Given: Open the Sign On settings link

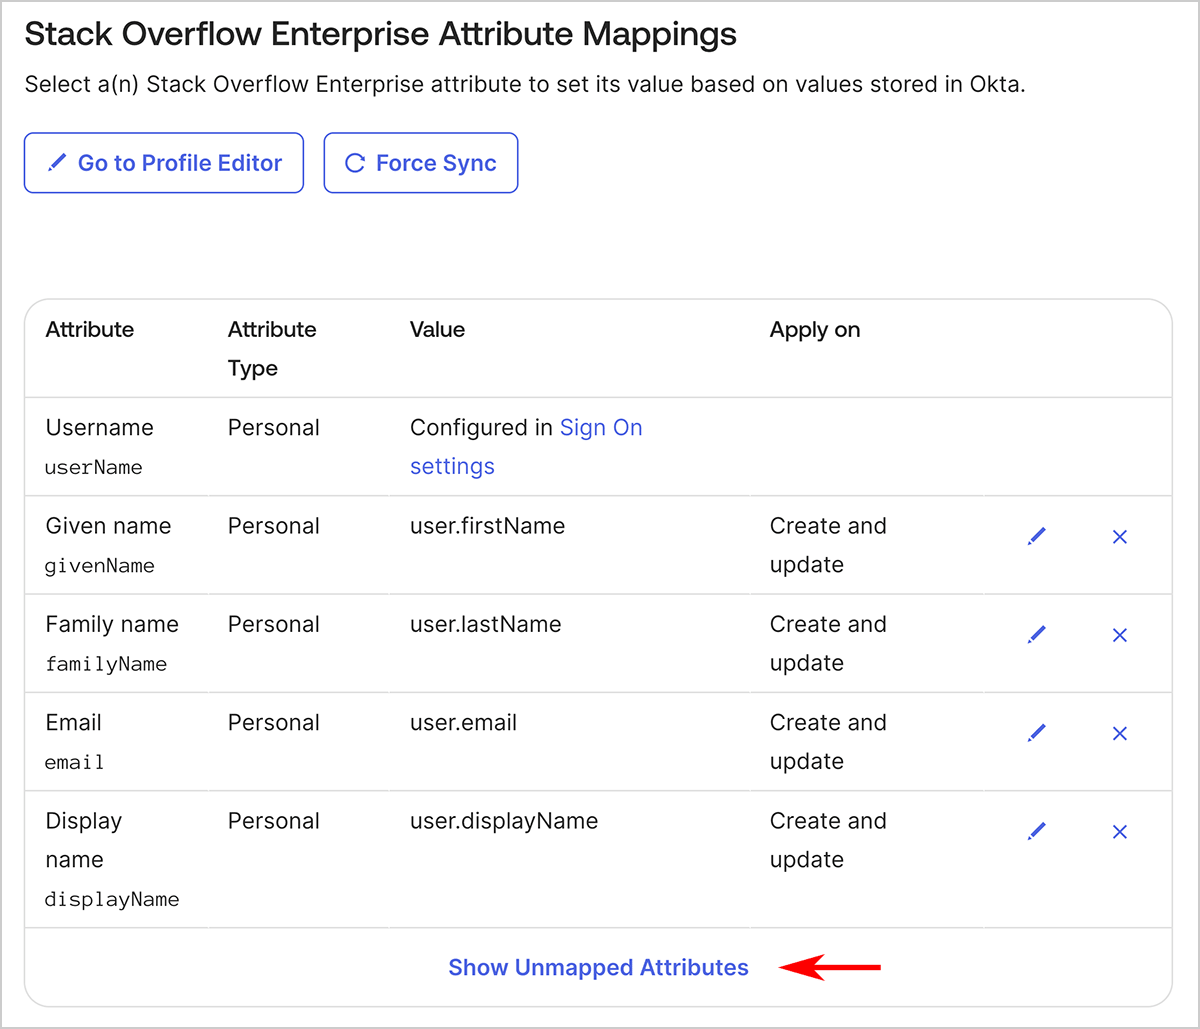Looking at the screenshot, I should (600, 428).
